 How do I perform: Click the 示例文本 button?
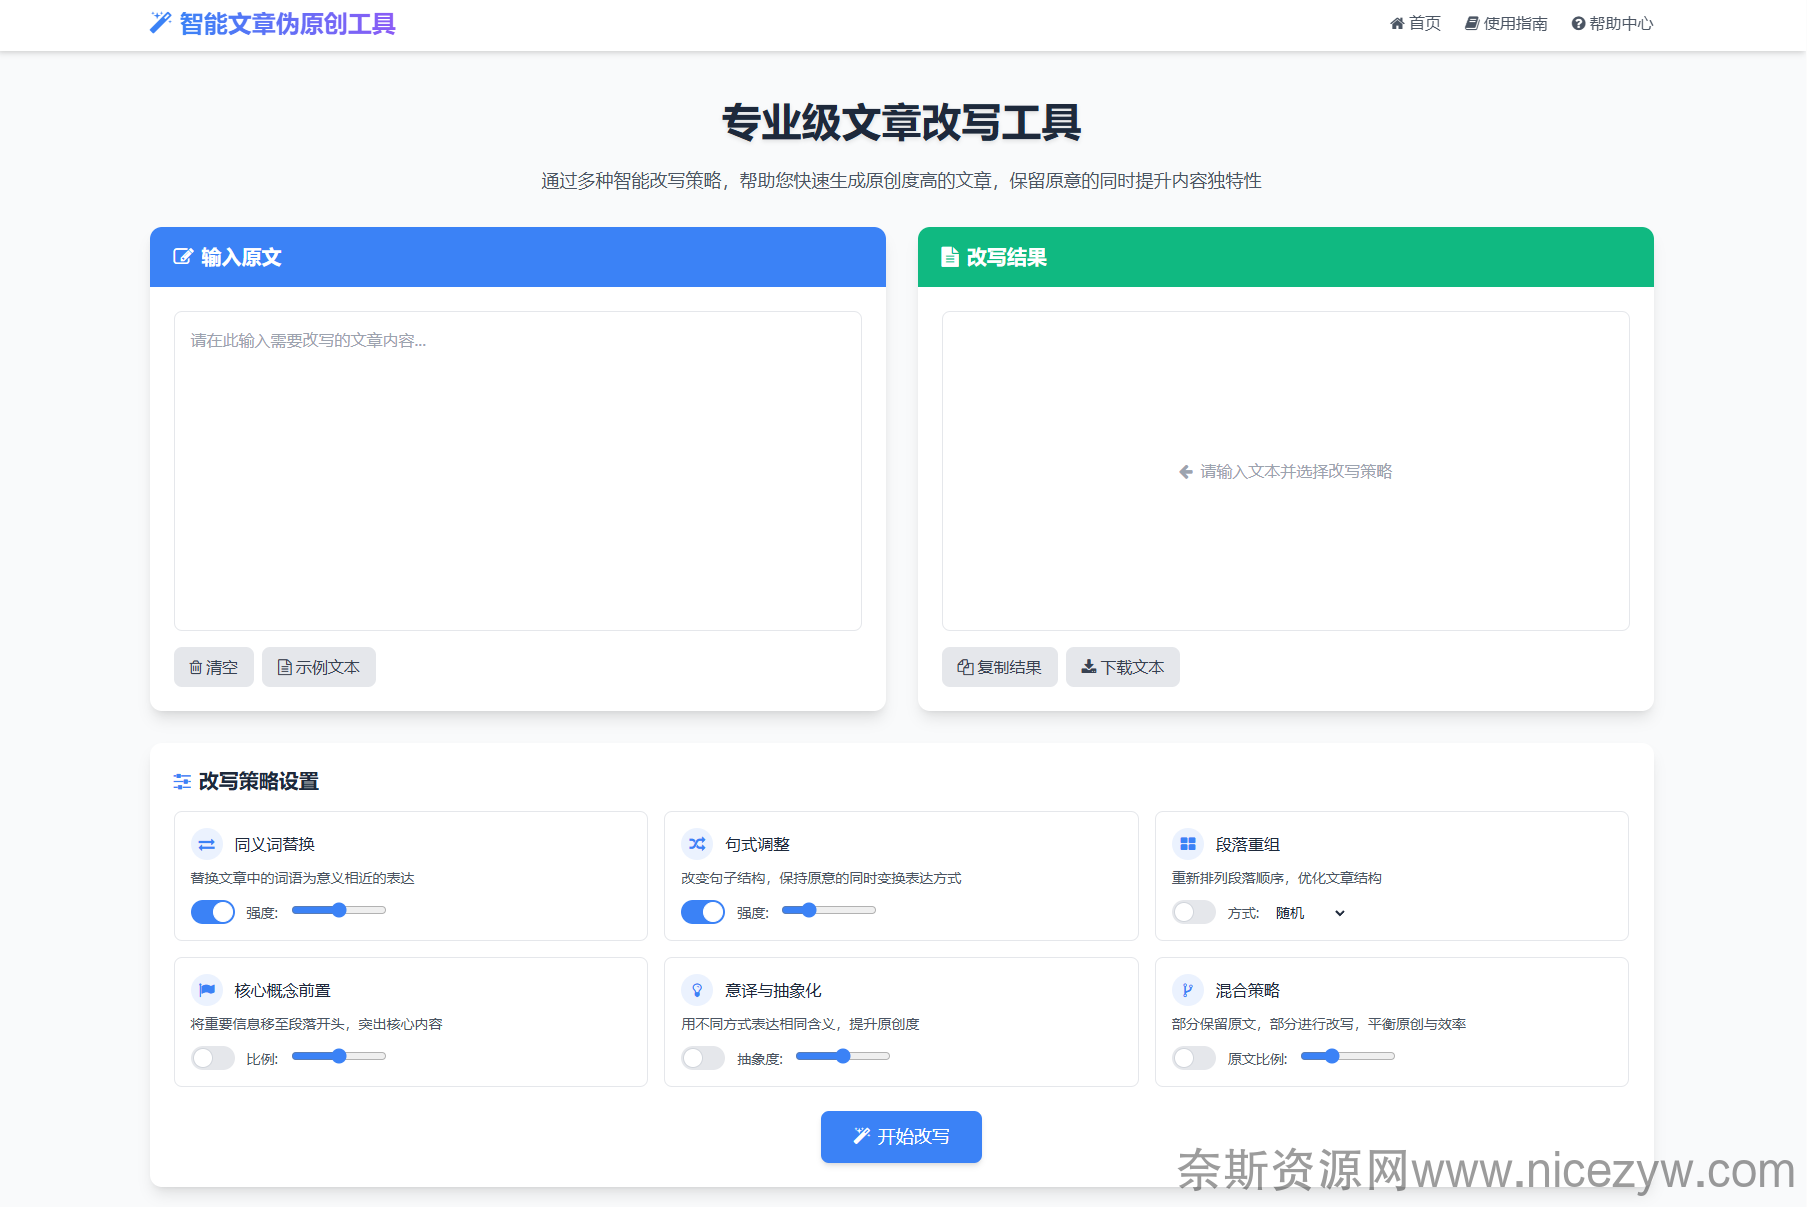tap(319, 667)
